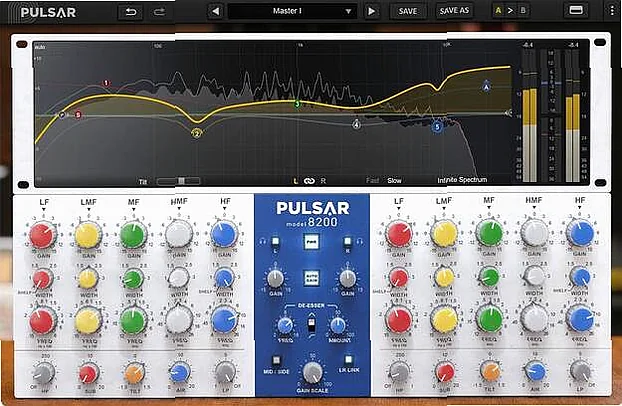The width and height of the screenshot is (622, 406).
Task: Click the window resize icon in top bar
Action: tap(576, 10)
